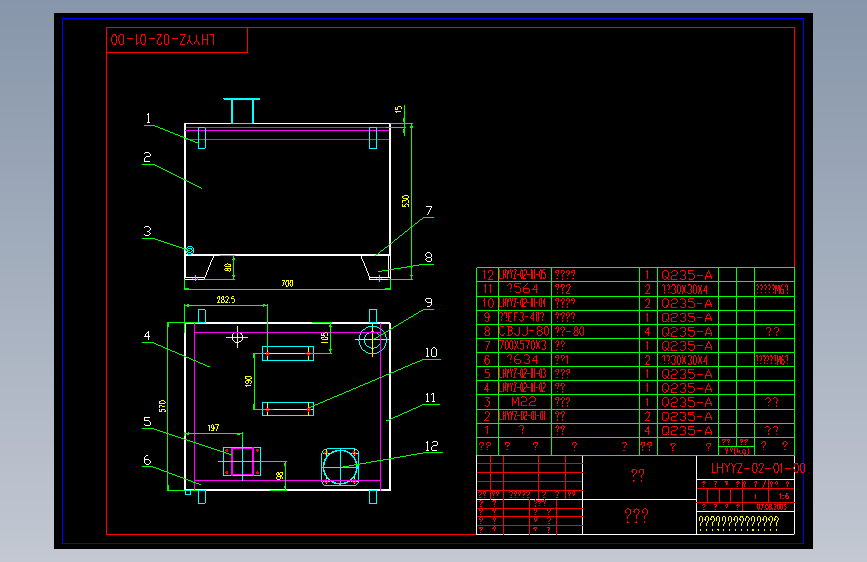
Task: Select callout number 10 in the top view
Action: pos(431,352)
